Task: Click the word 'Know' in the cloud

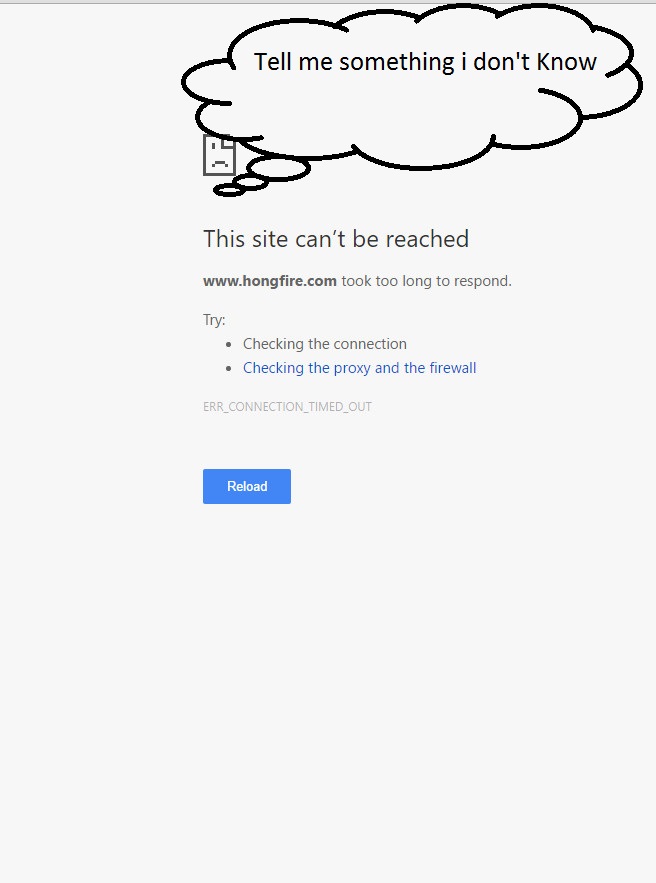Action: point(566,61)
